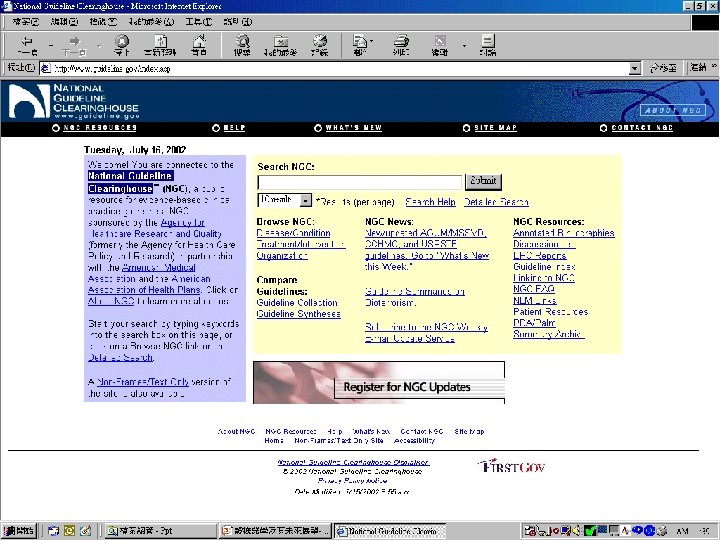
Task: Open the Guideline Syntheses link
Action: pos(298,314)
